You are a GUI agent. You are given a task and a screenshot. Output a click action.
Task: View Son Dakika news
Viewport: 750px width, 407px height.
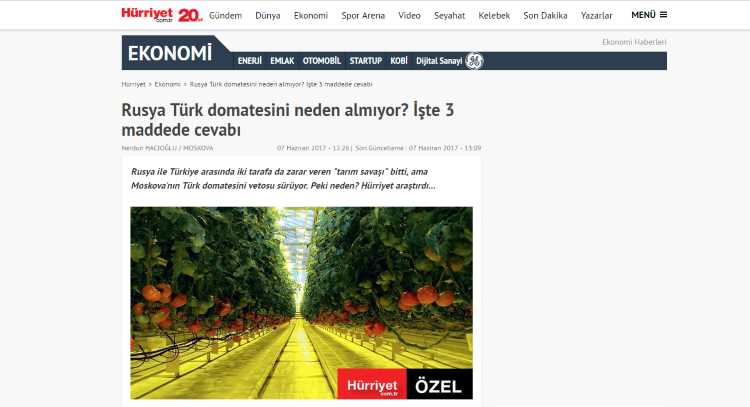point(545,15)
